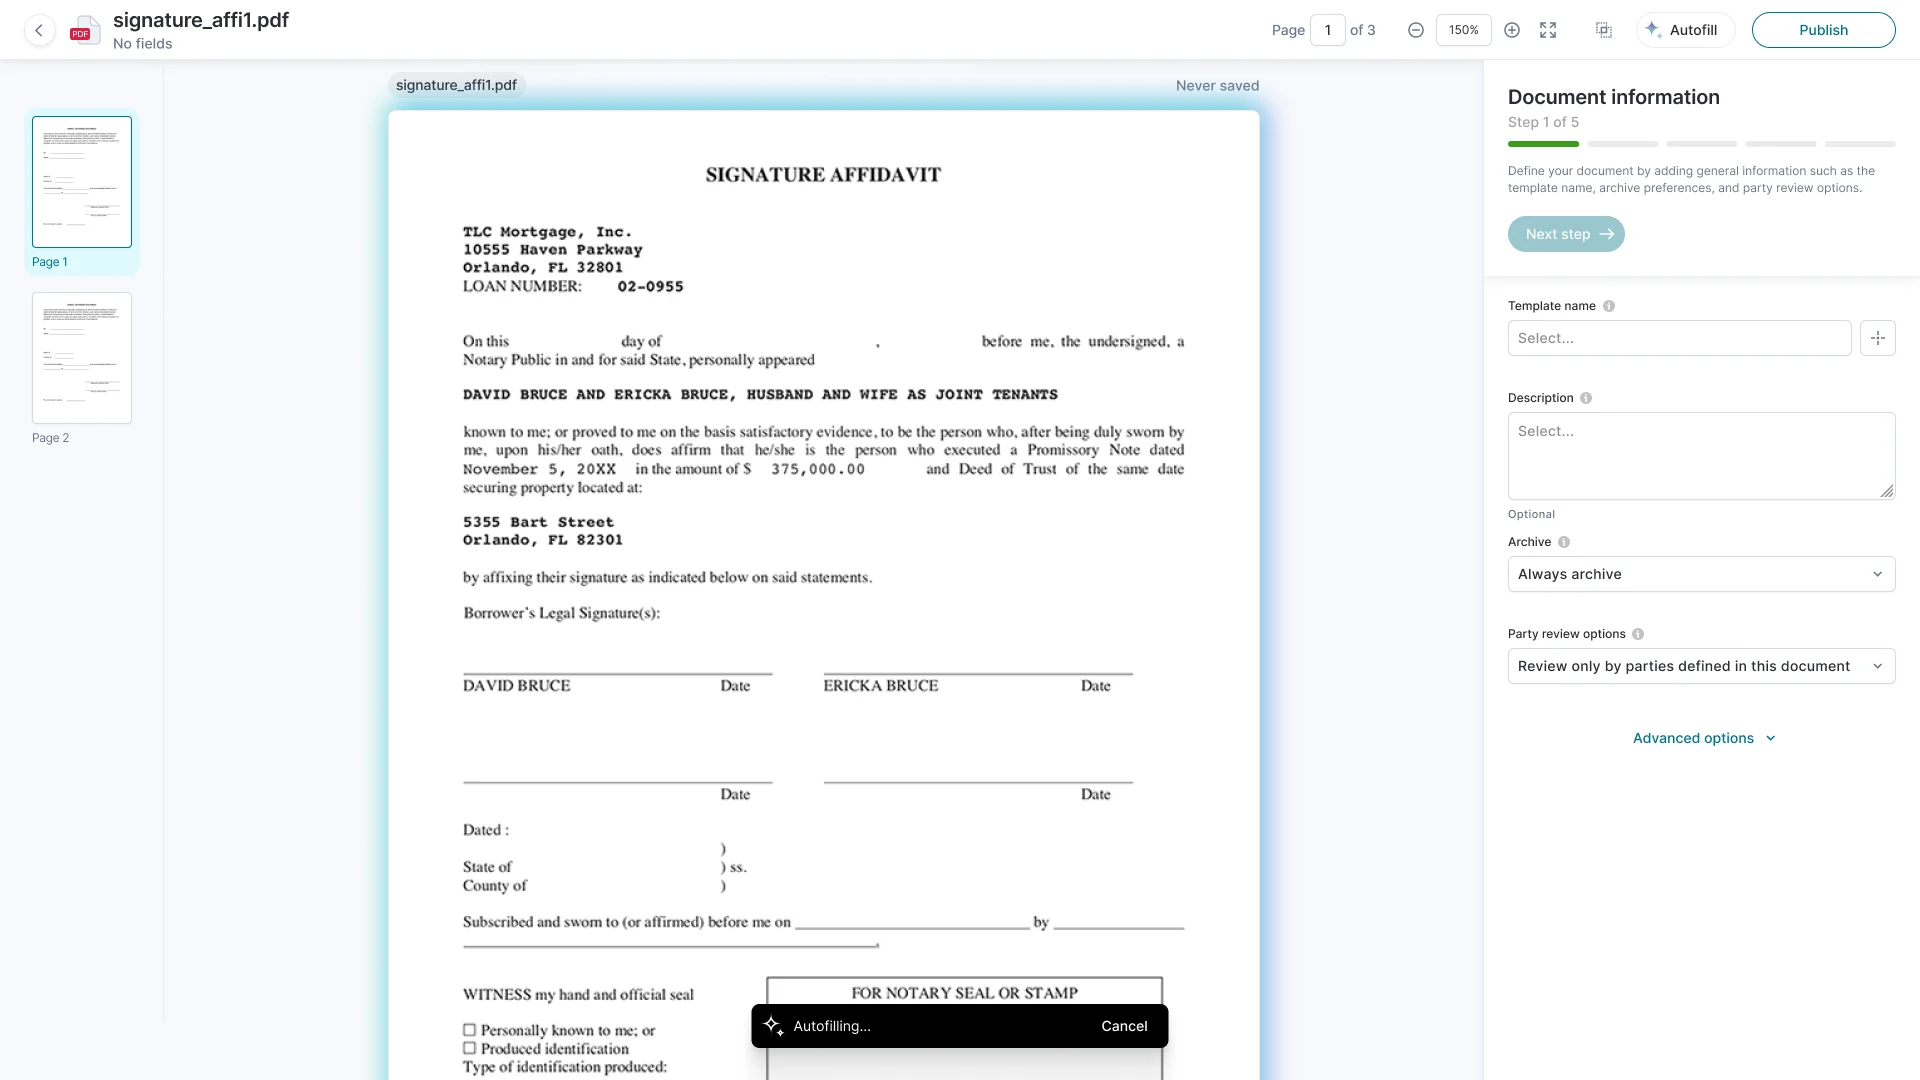Screen dimensions: 1920x1080
Task: Open Autofill from the top toolbar
Action: [1686, 30]
